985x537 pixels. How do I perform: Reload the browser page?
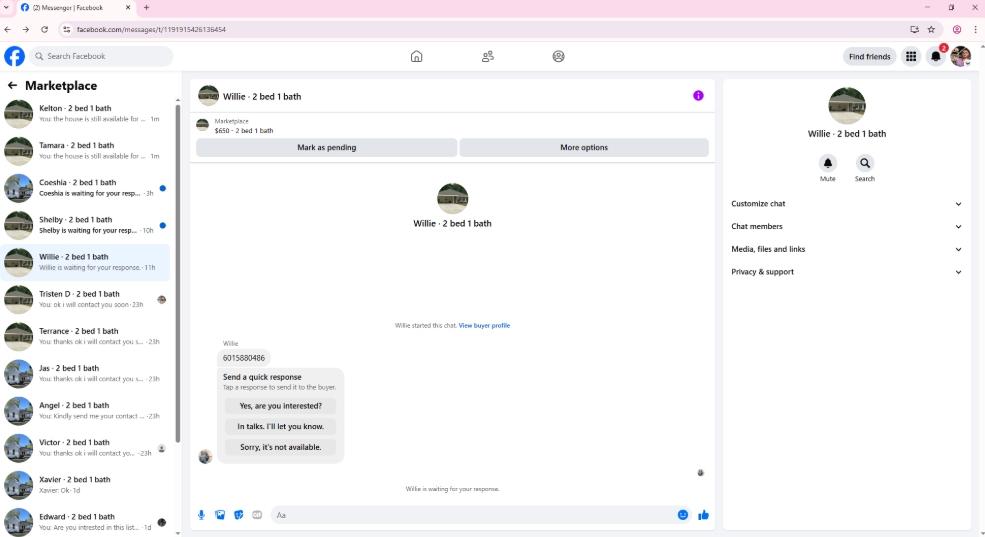point(45,30)
